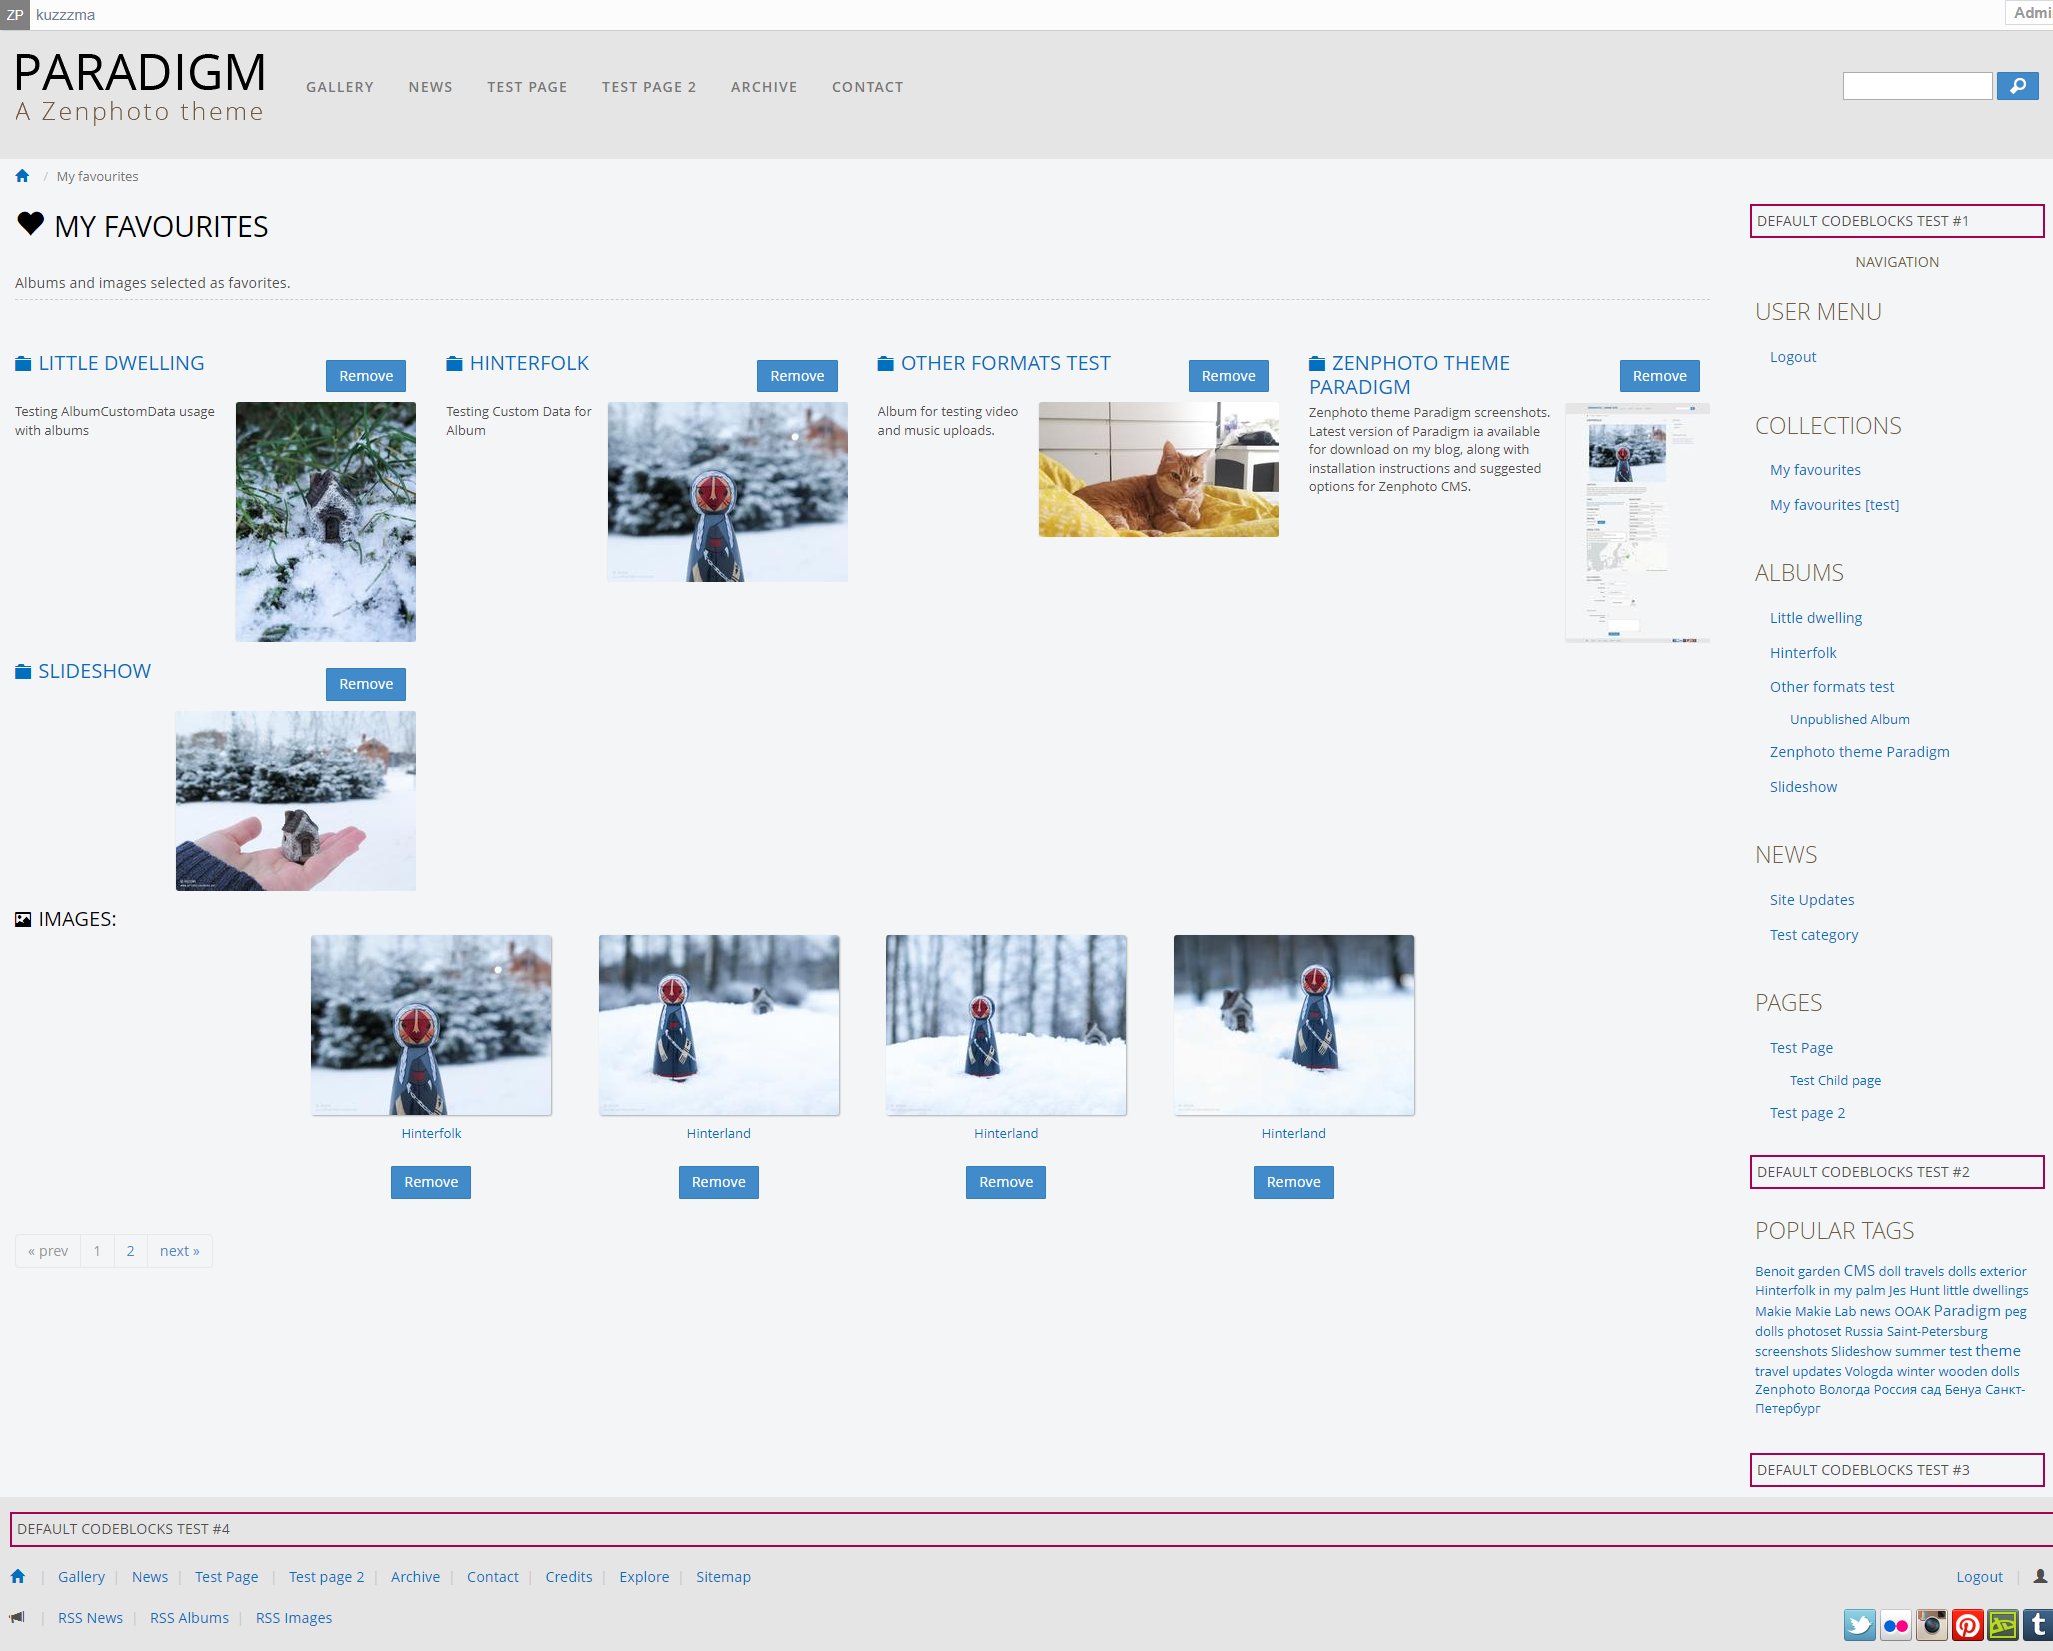Click the user profile icon in footer
This screenshot has height=1651, width=2053.
(2040, 1576)
